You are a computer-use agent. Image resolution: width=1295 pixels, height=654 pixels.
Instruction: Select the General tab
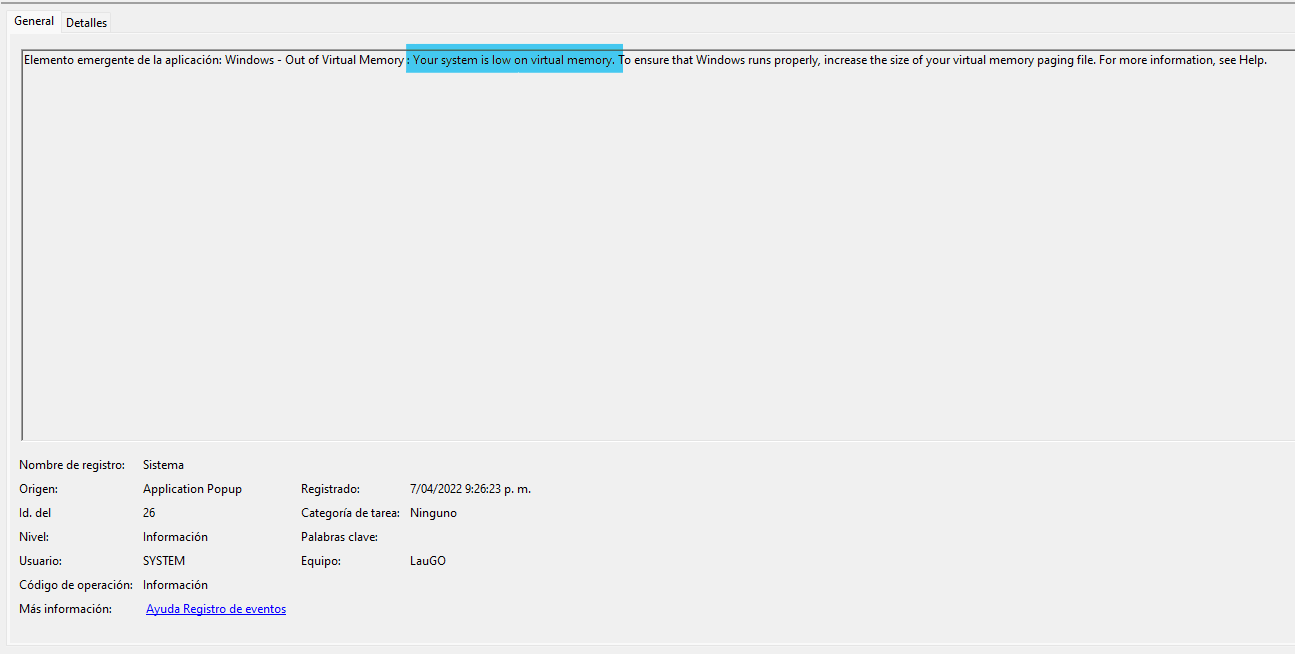pos(34,21)
